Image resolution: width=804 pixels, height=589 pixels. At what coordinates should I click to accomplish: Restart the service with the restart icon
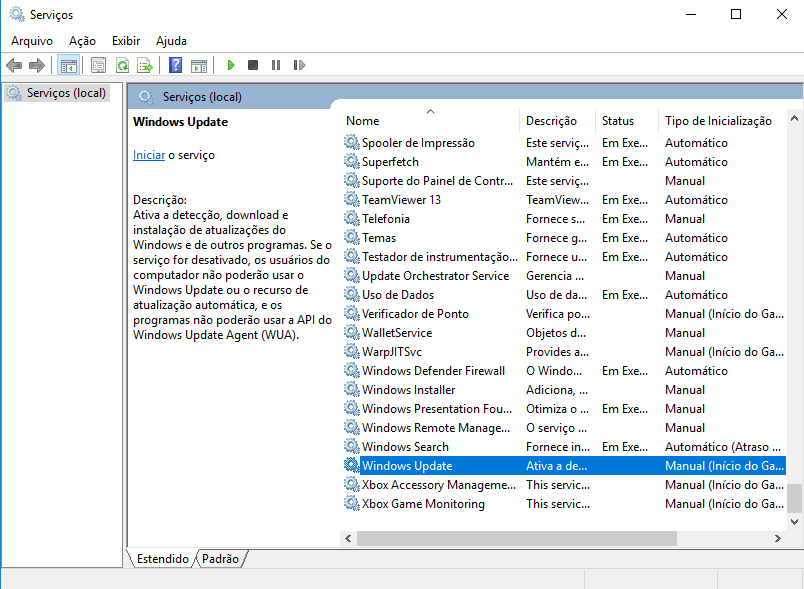[299, 65]
